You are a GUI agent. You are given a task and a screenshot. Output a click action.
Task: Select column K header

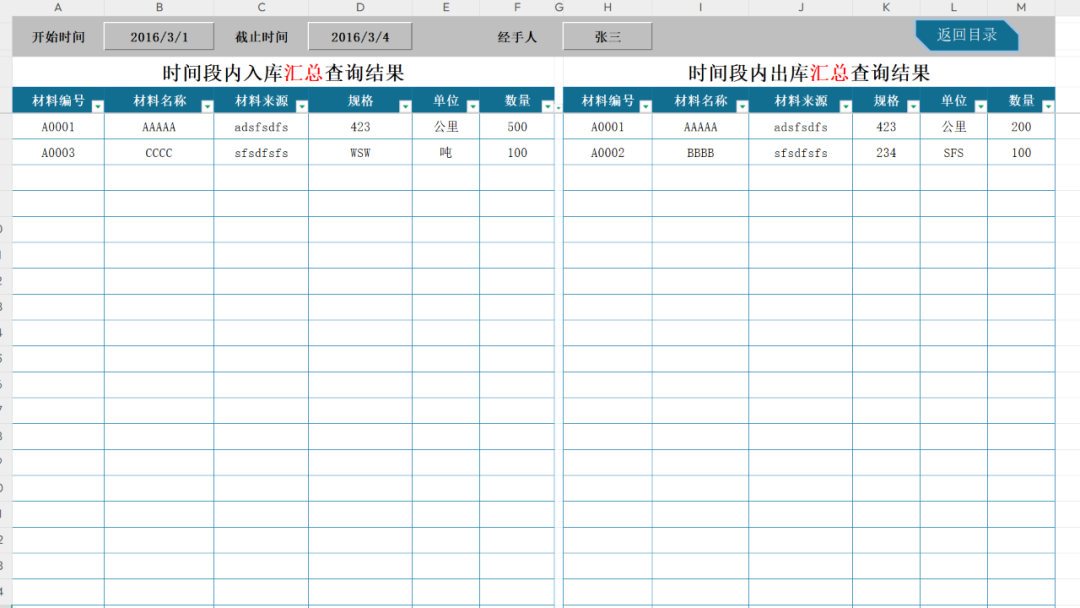point(886,7)
